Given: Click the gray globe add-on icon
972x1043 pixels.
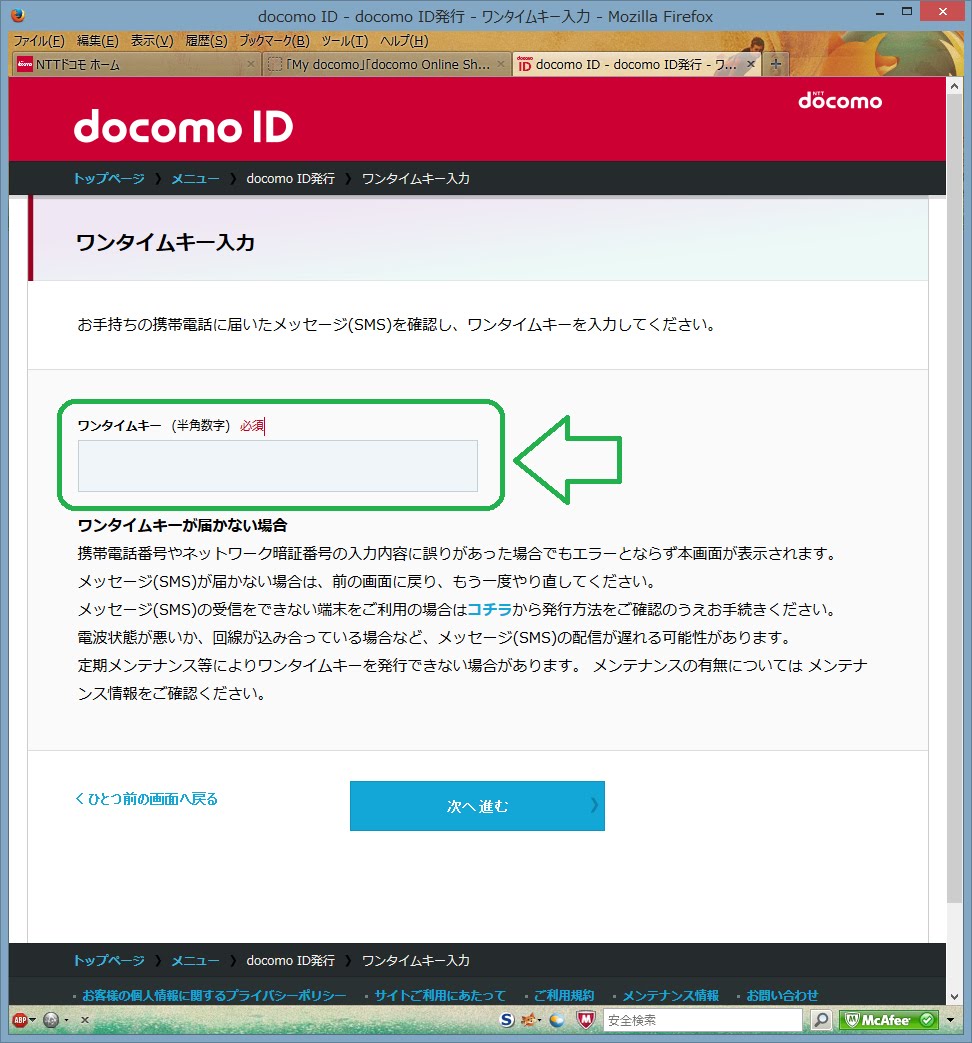Looking at the screenshot, I should click(x=51, y=1020).
